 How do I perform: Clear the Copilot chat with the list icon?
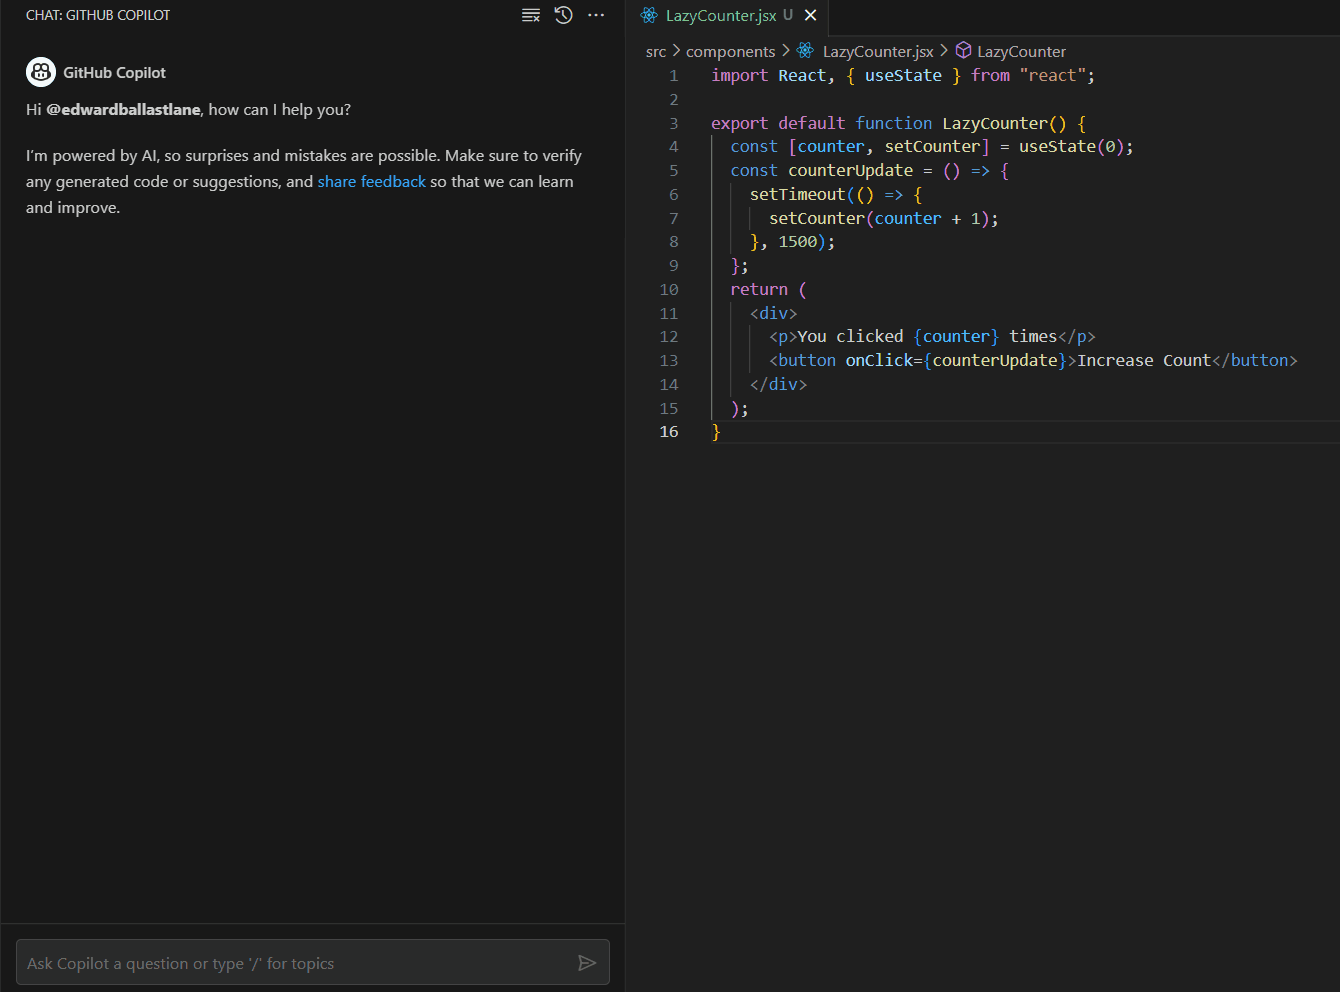coord(531,15)
